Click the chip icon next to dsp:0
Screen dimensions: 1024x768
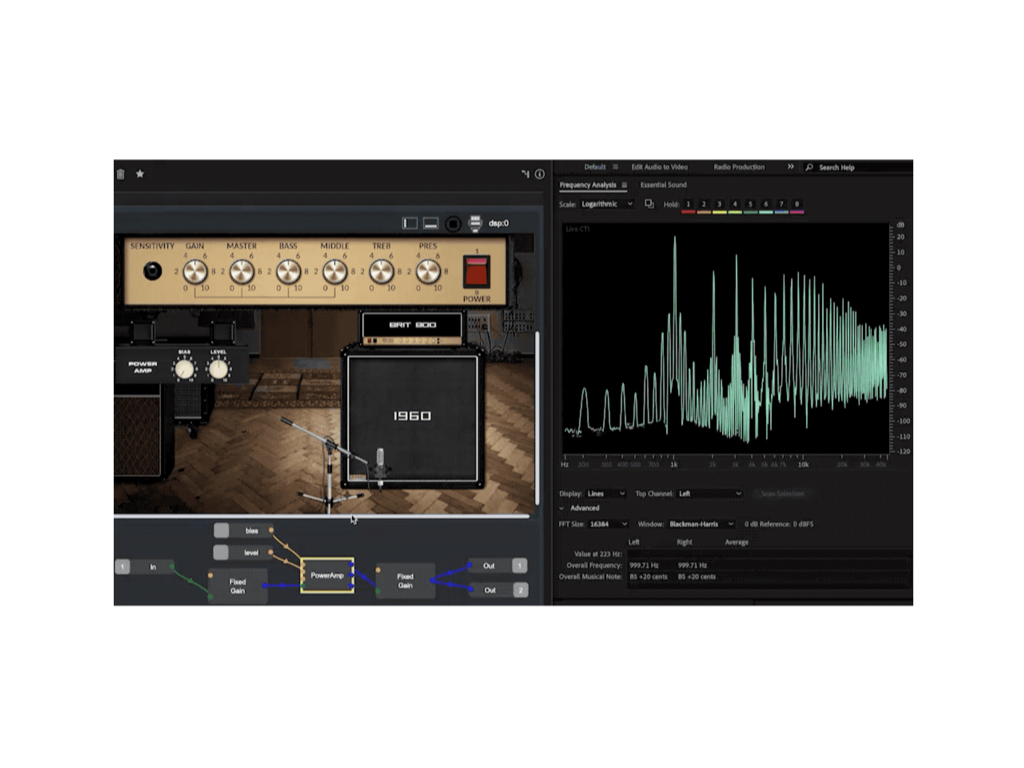click(x=475, y=223)
